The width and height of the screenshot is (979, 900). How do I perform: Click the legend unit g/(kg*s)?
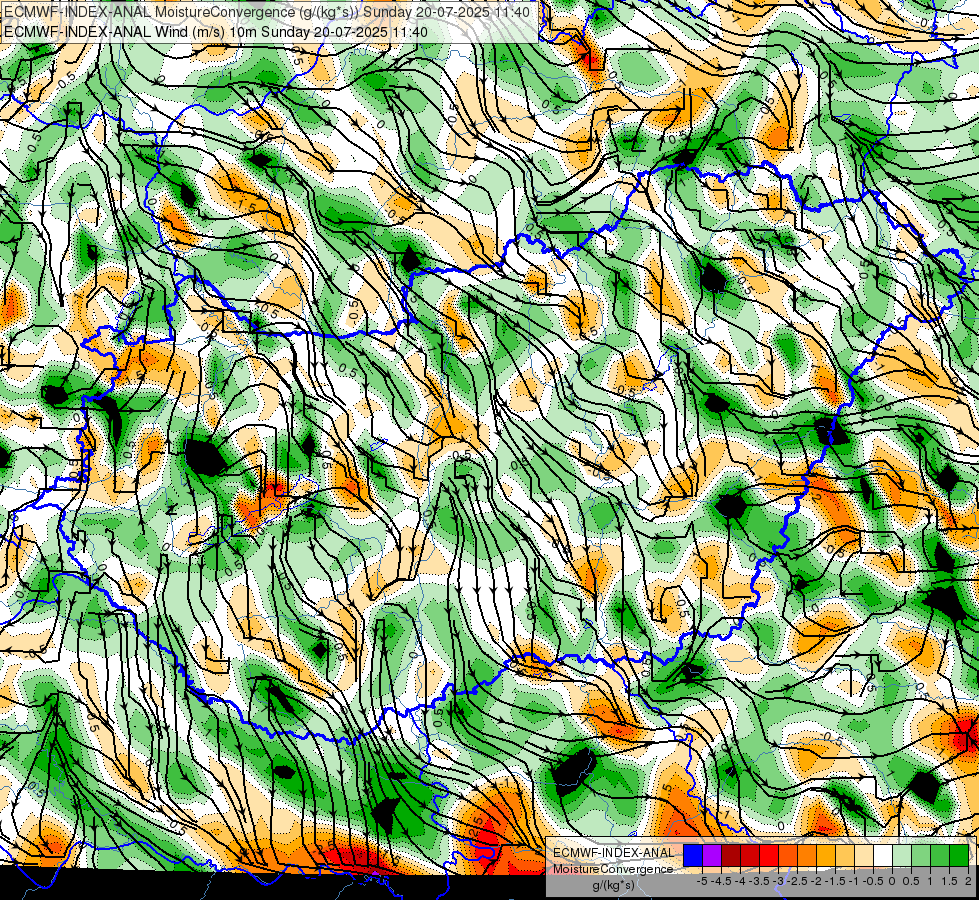pos(613,886)
